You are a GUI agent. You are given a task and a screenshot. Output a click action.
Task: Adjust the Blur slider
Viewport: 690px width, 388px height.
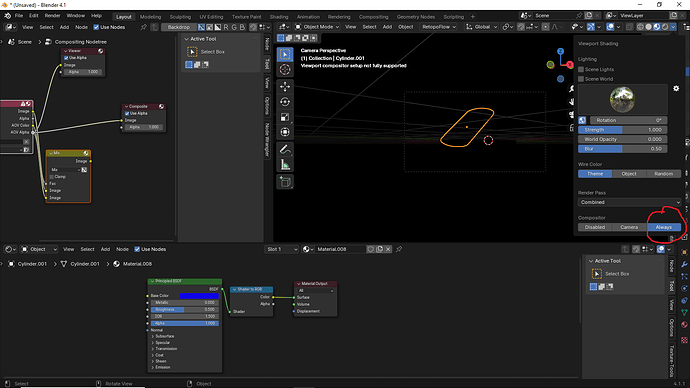[x=622, y=149]
